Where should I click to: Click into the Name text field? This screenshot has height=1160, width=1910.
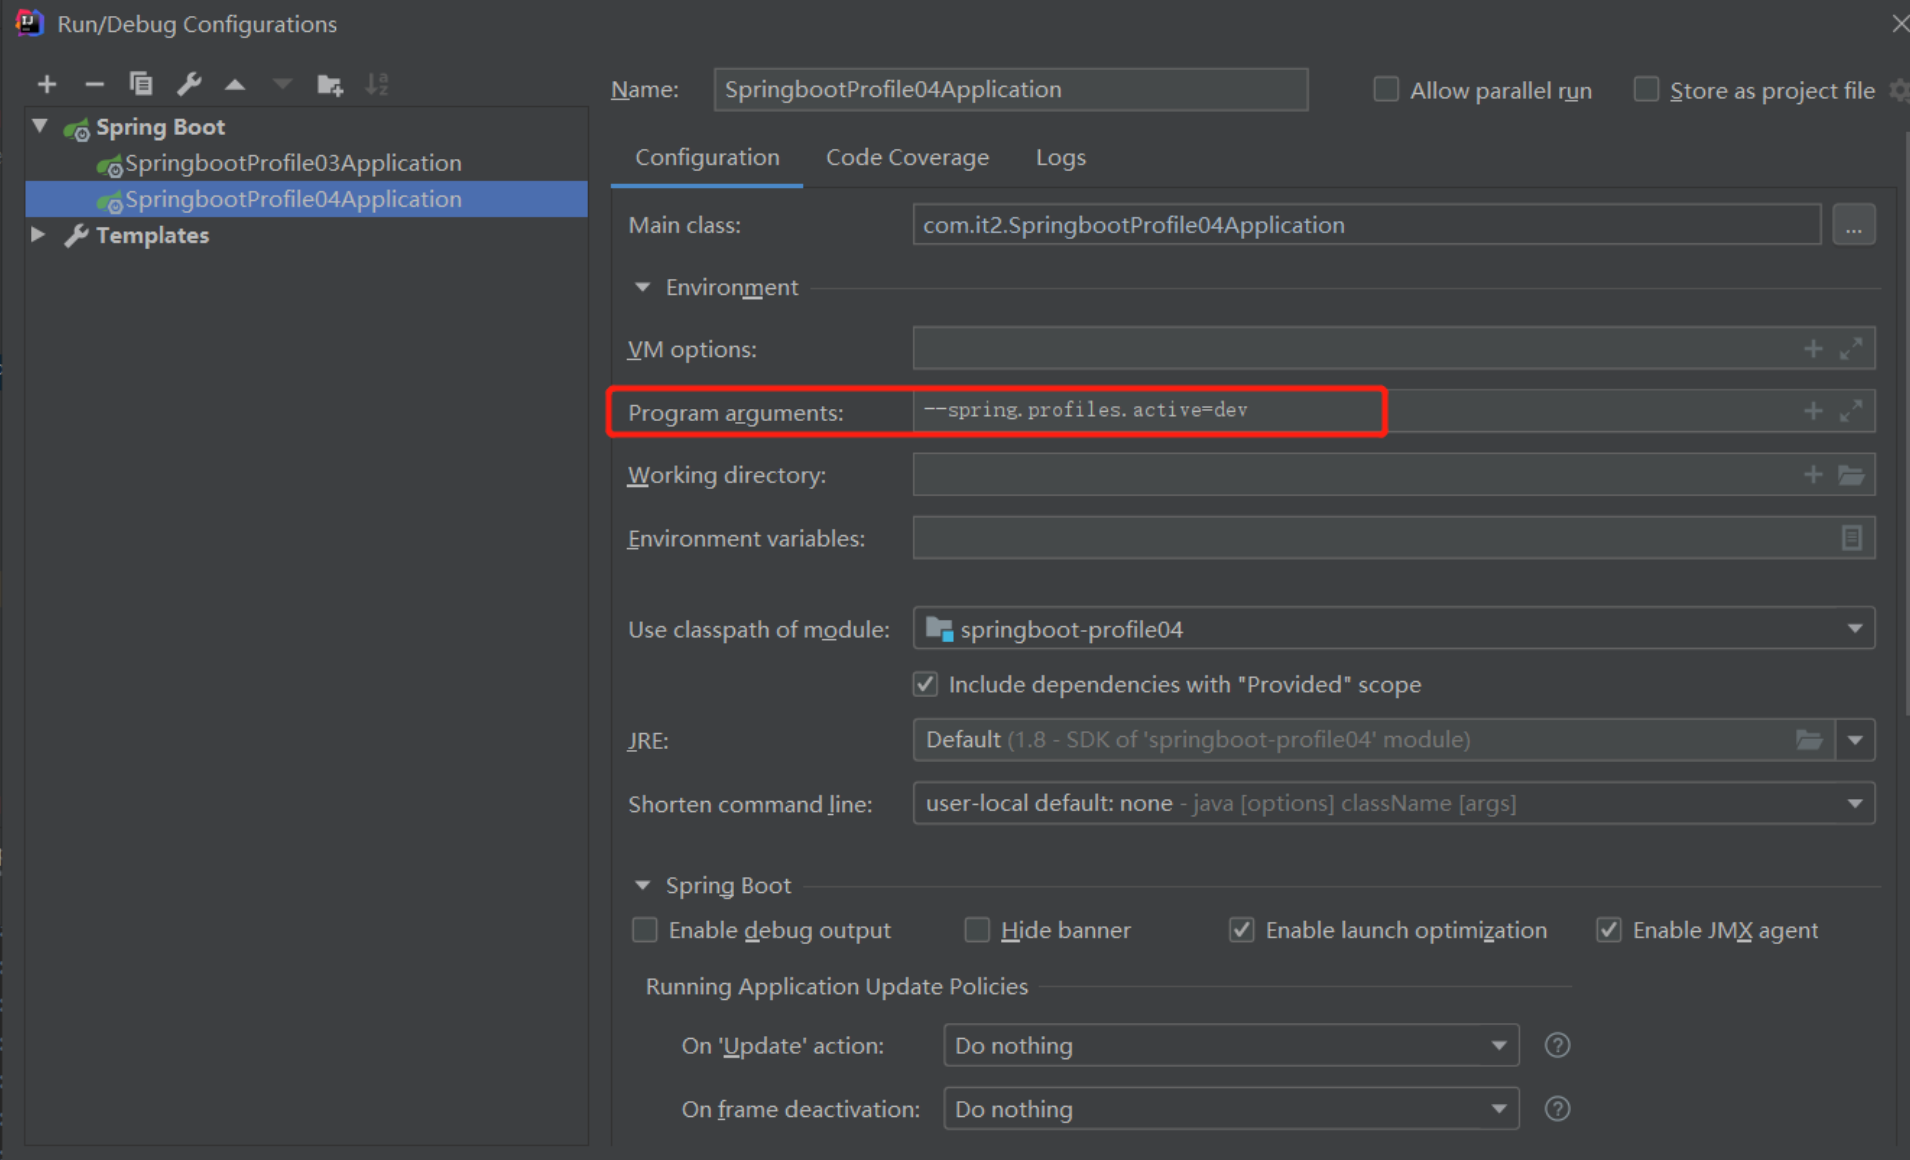1011,90
